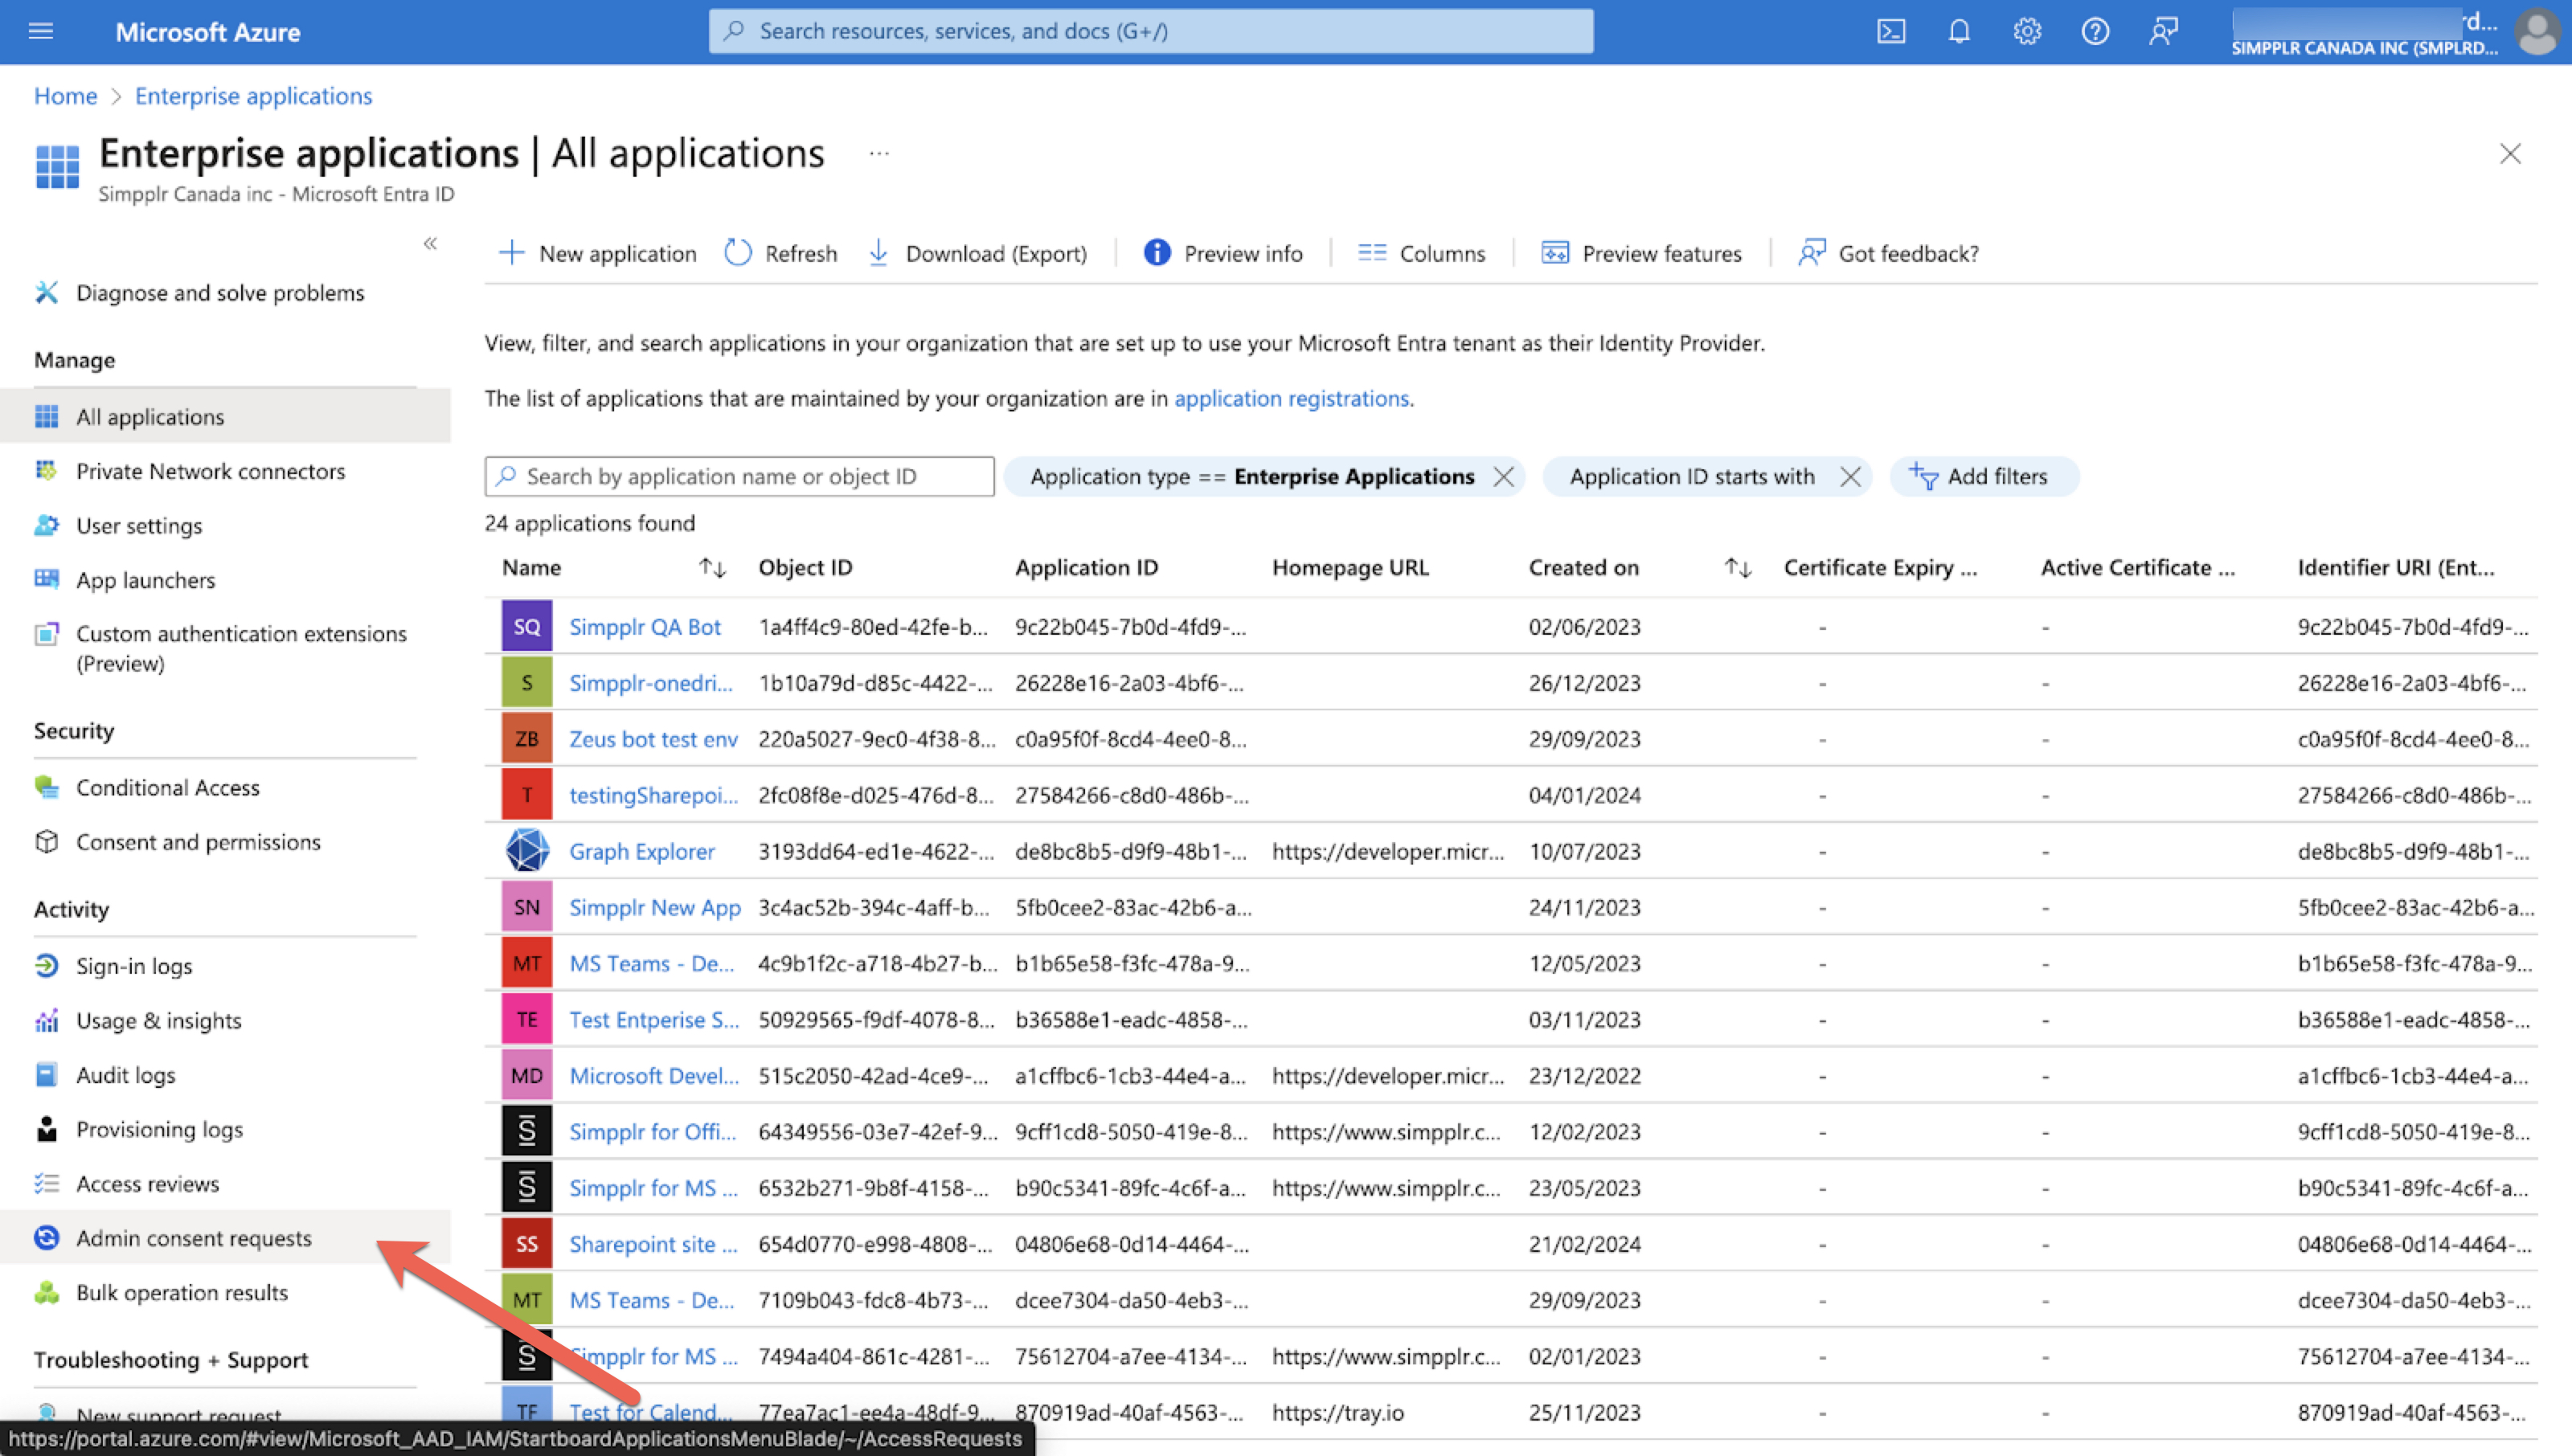The width and height of the screenshot is (2572, 1456).
Task: Close the Enterprise applications blade
Action: point(2509,154)
